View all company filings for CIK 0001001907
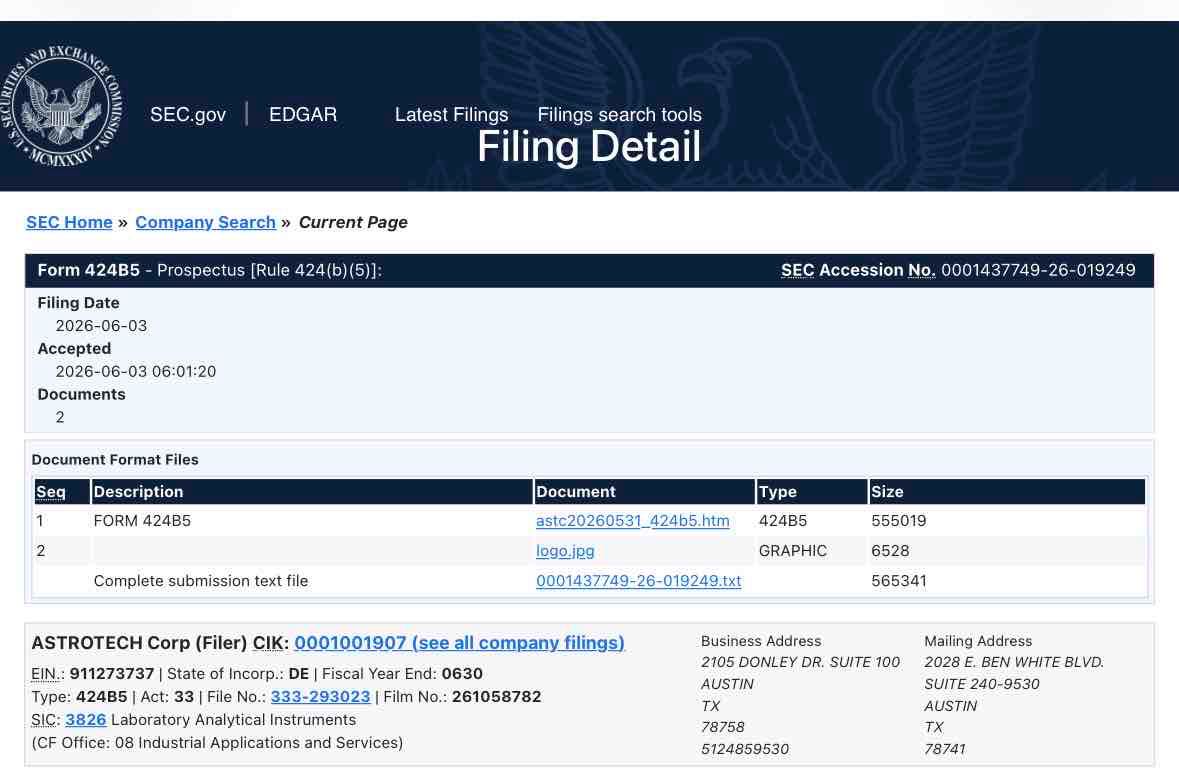1179x775 pixels. tap(459, 643)
